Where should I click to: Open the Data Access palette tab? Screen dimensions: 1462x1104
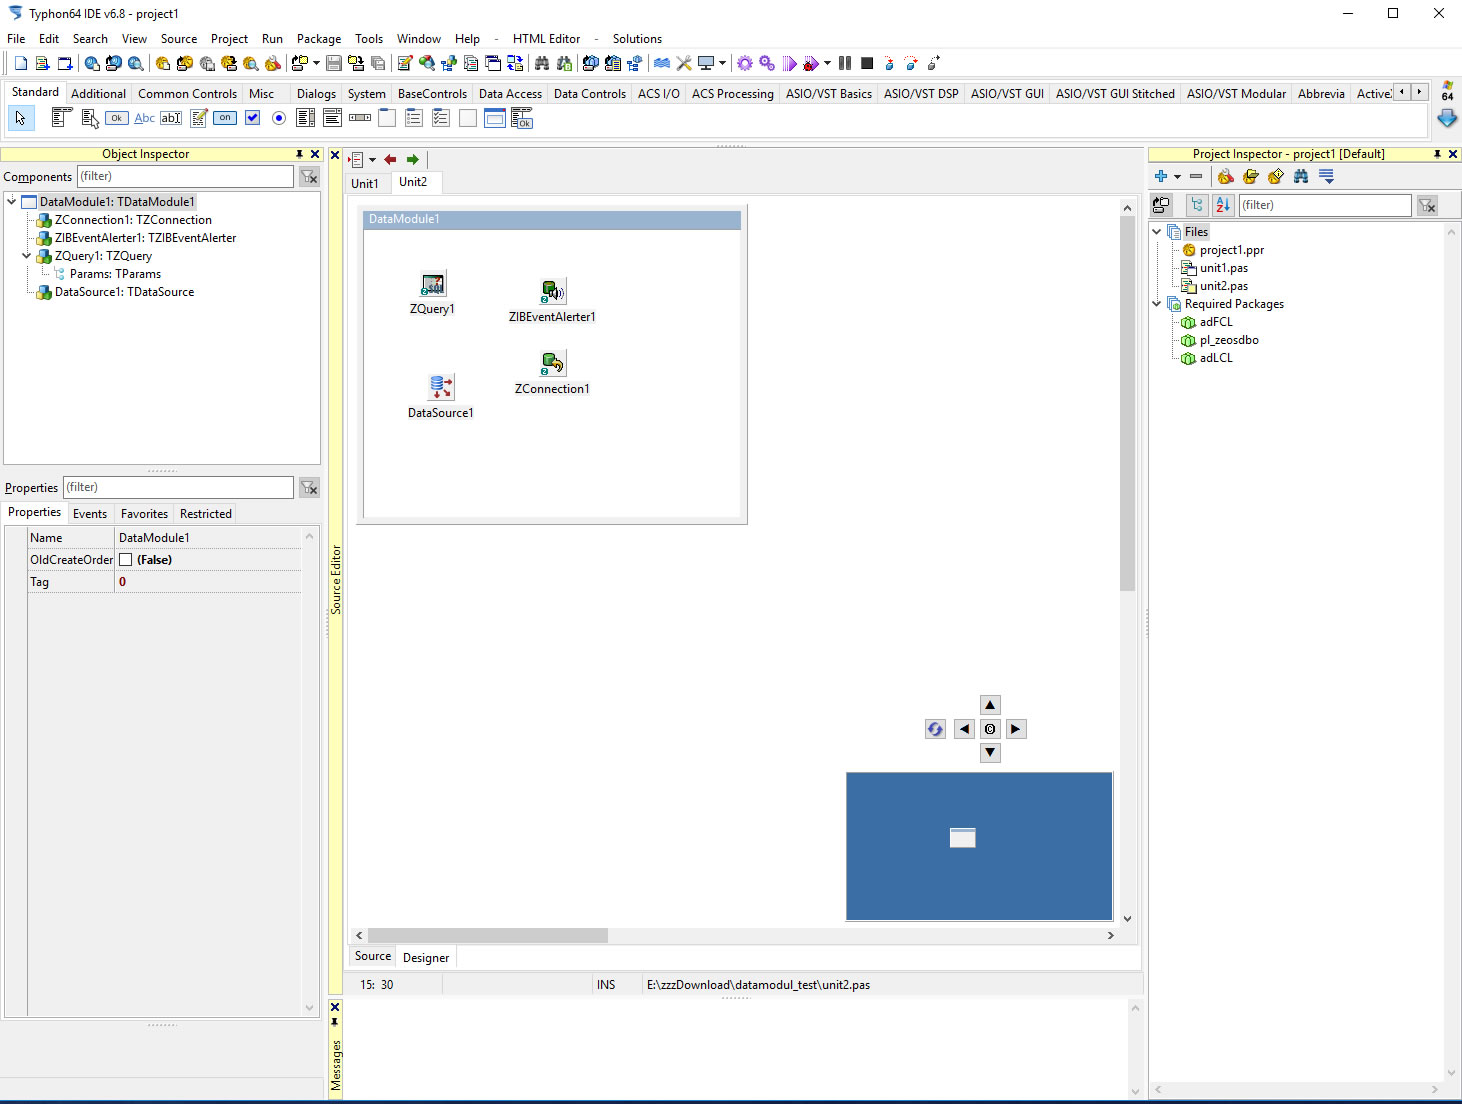510,93
